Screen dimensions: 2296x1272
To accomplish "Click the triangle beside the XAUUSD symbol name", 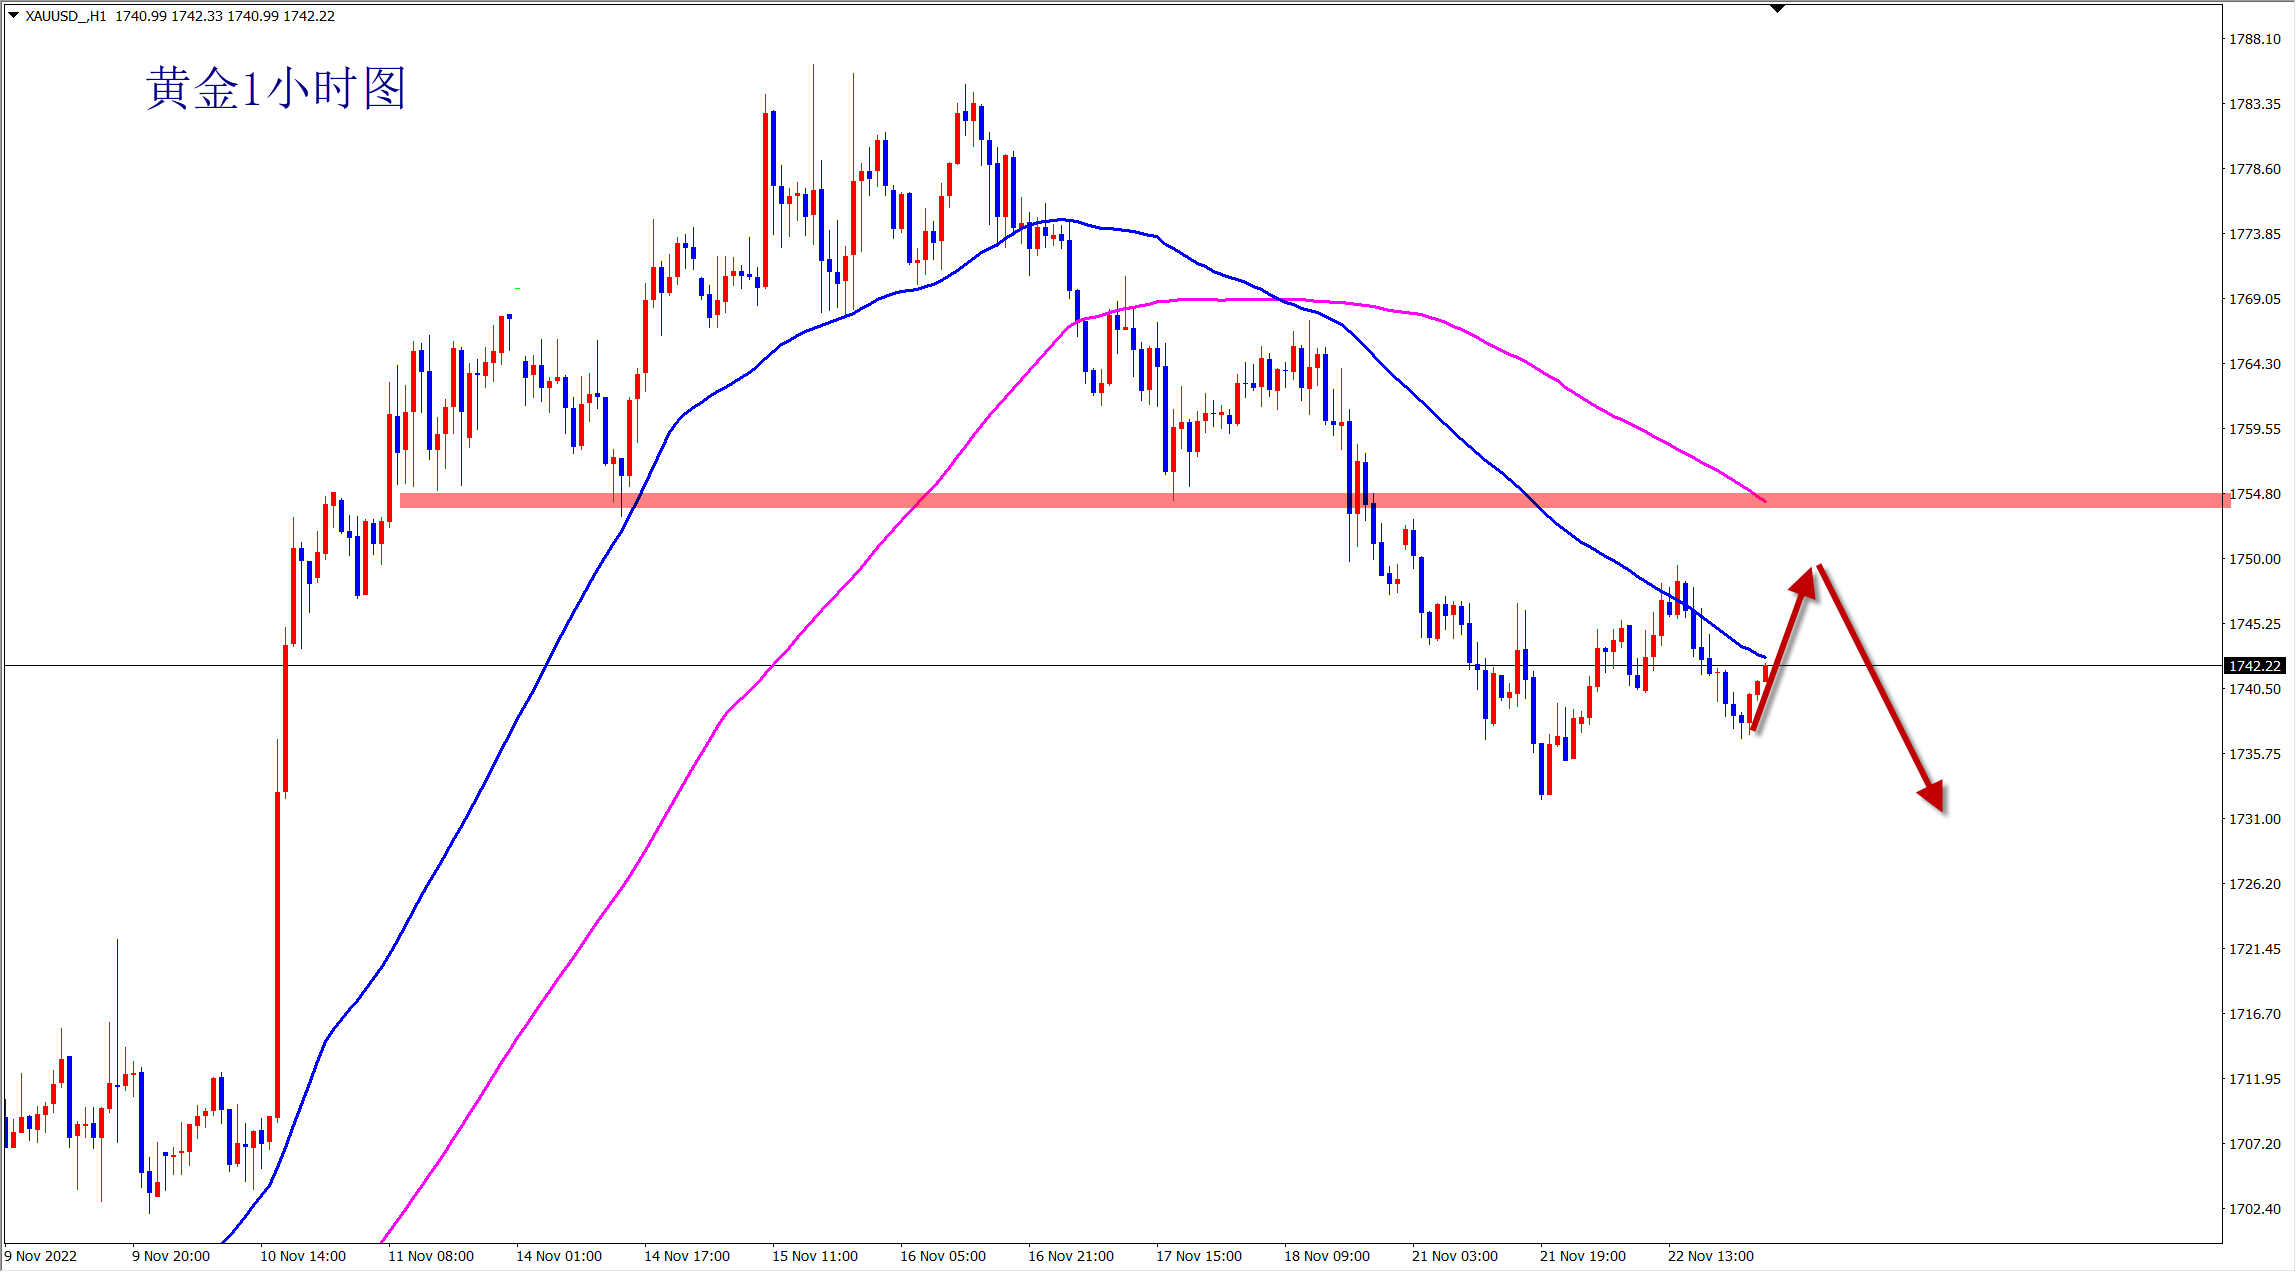I will click(13, 15).
